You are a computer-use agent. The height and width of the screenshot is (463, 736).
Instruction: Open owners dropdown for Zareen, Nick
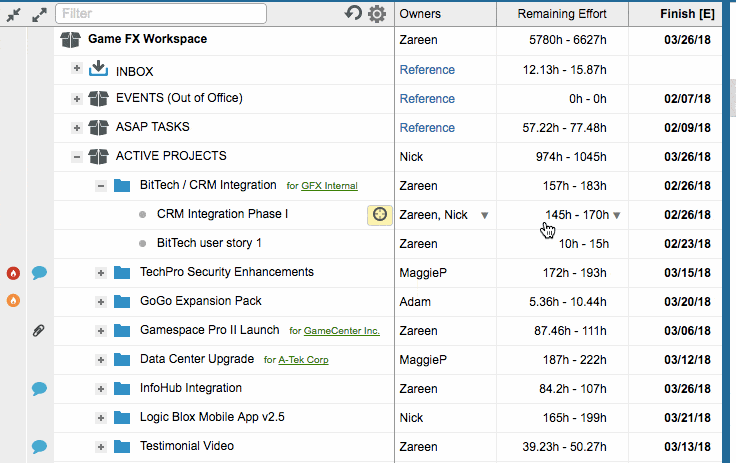point(484,216)
